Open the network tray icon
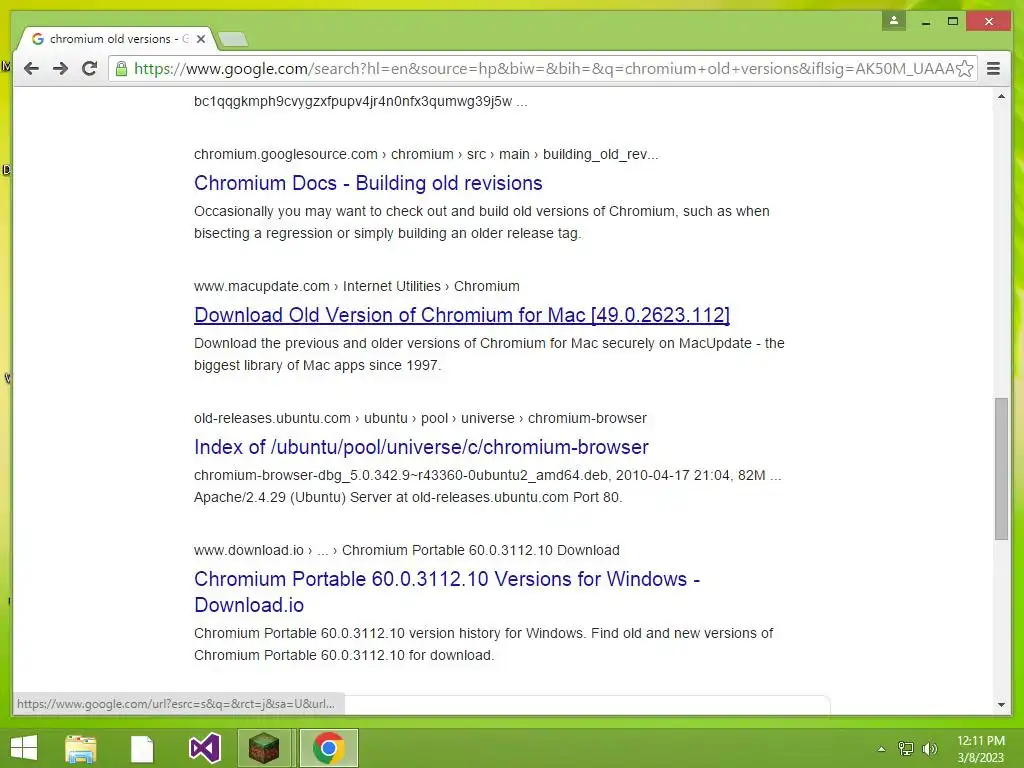The image size is (1024, 768). click(906, 748)
